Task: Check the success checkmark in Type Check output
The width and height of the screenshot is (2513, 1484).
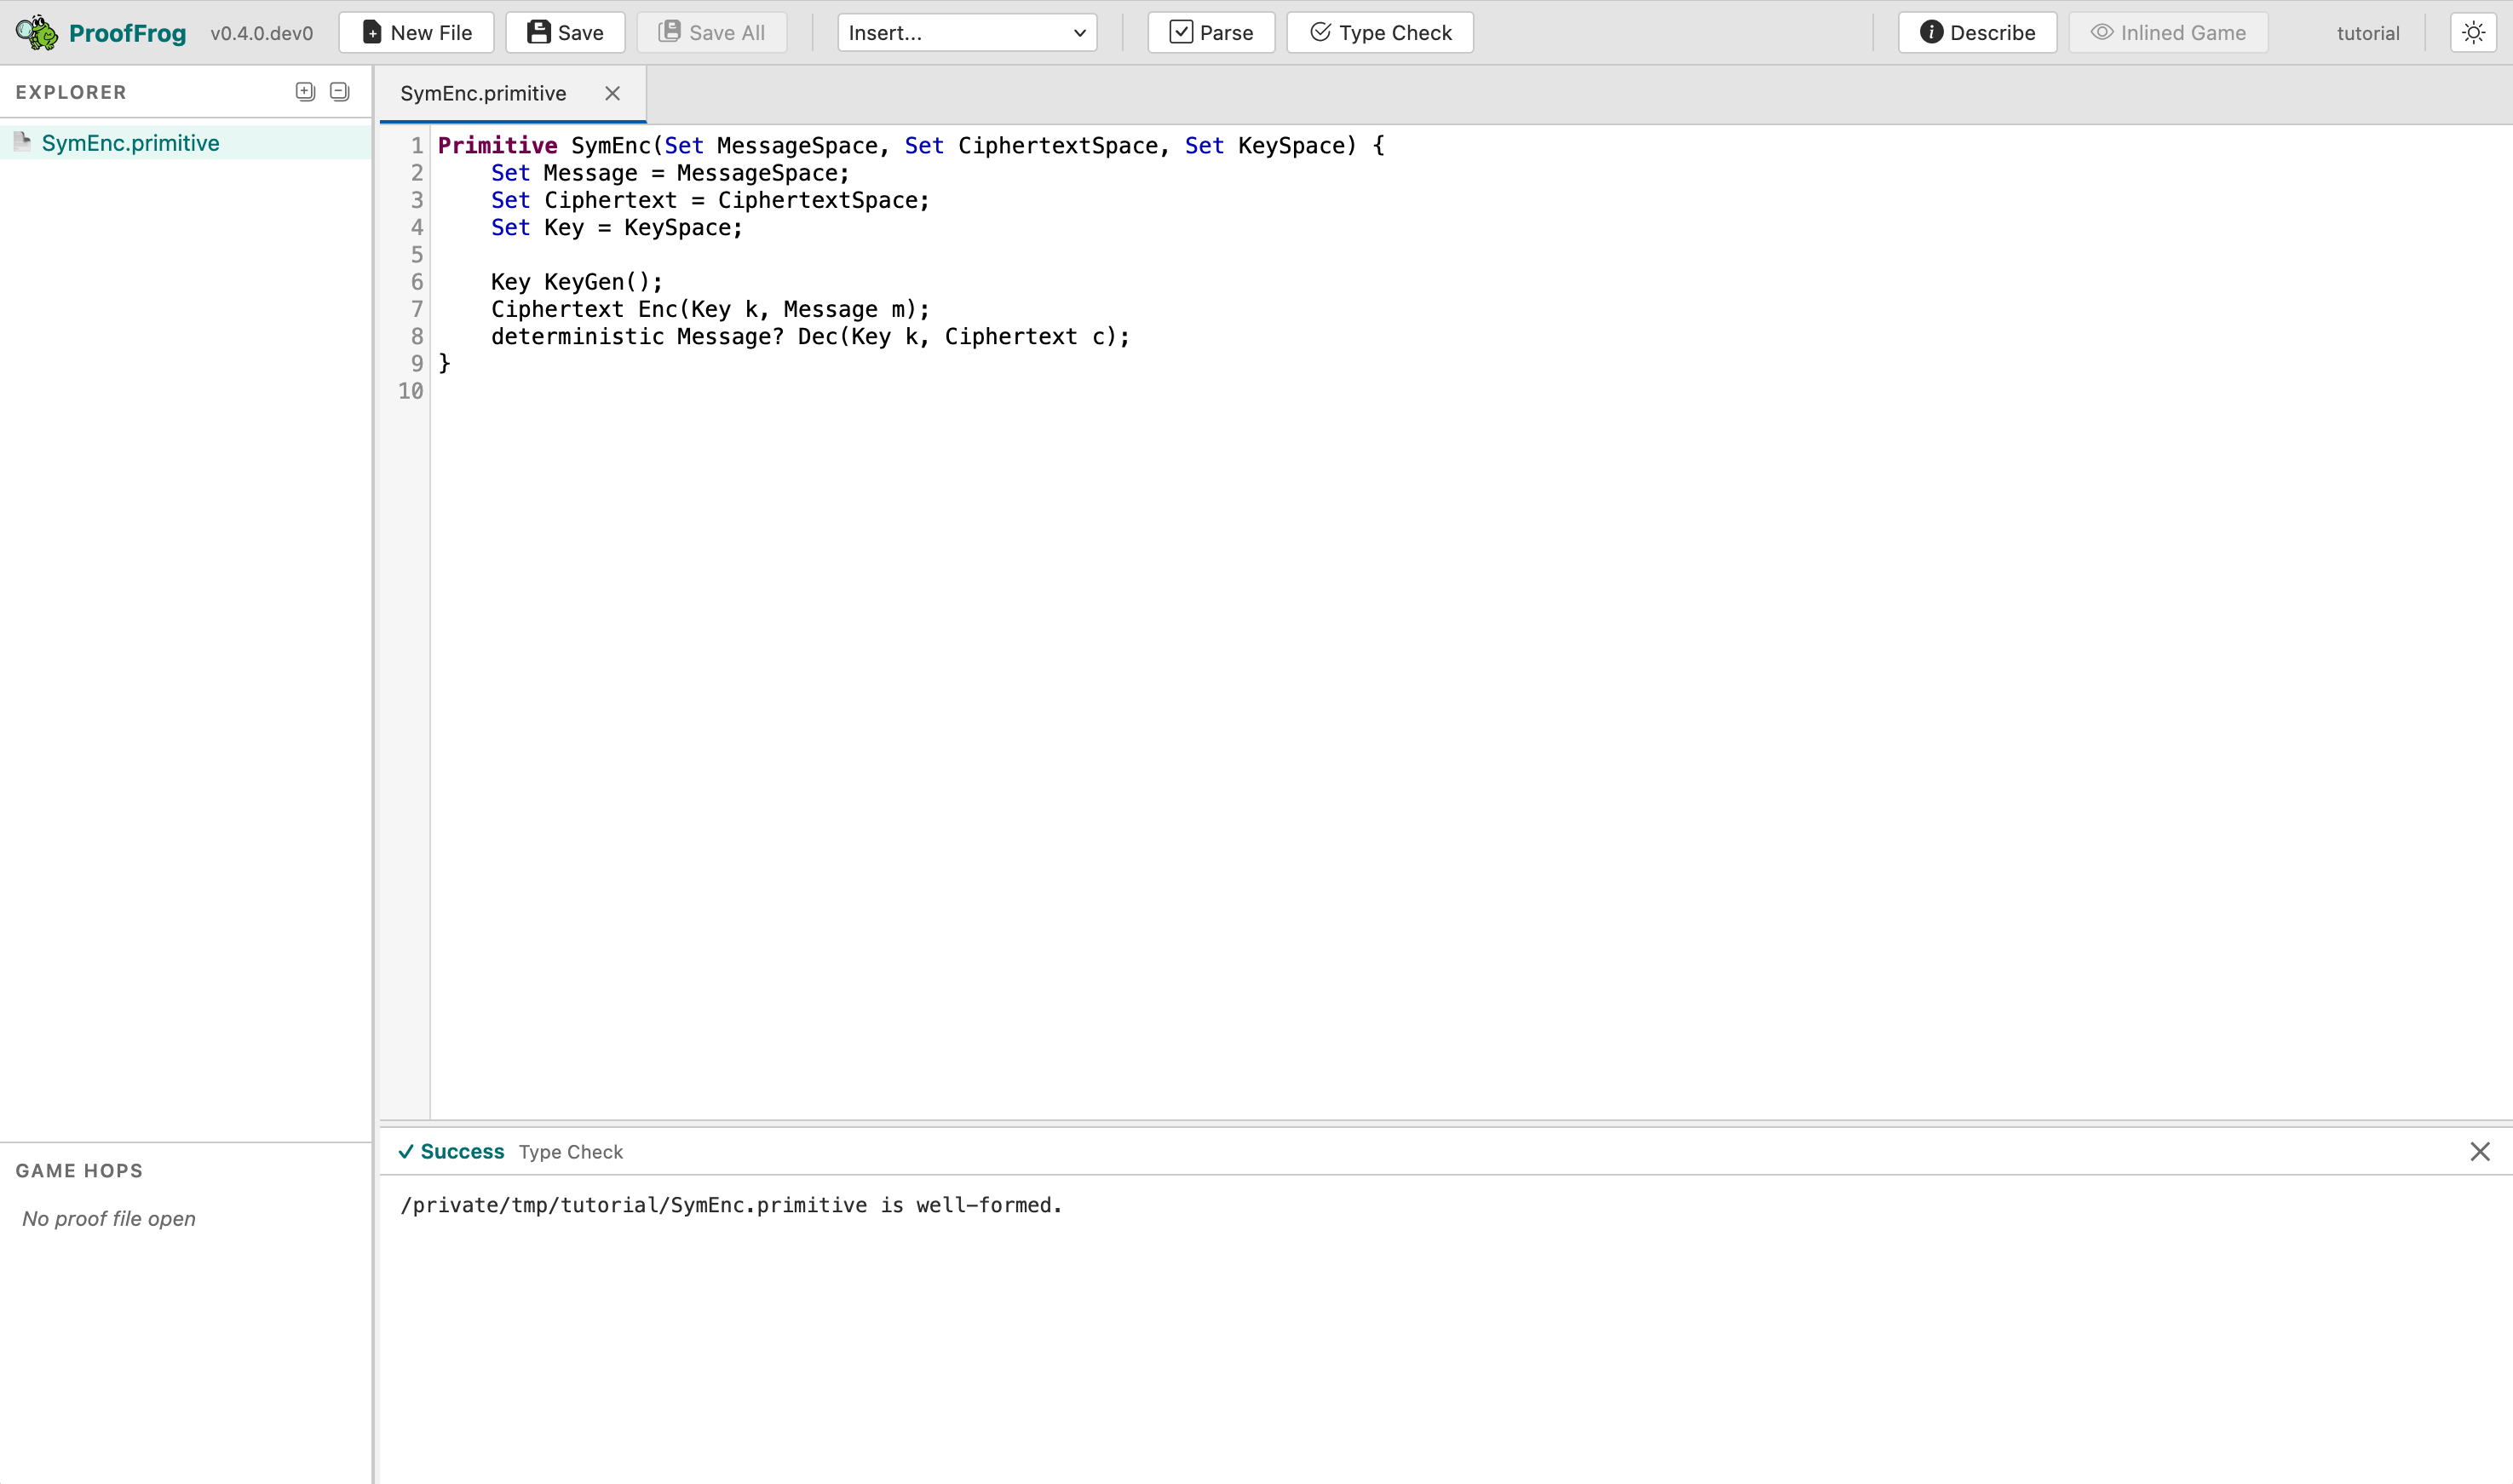Action: click(x=406, y=1152)
